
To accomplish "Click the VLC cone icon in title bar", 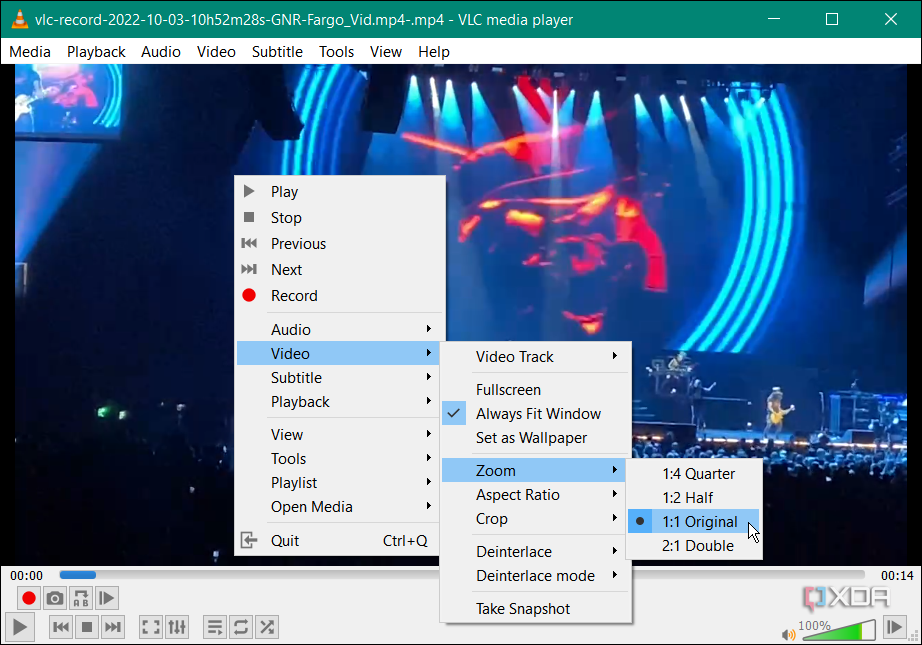I will [x=19, y=19].
